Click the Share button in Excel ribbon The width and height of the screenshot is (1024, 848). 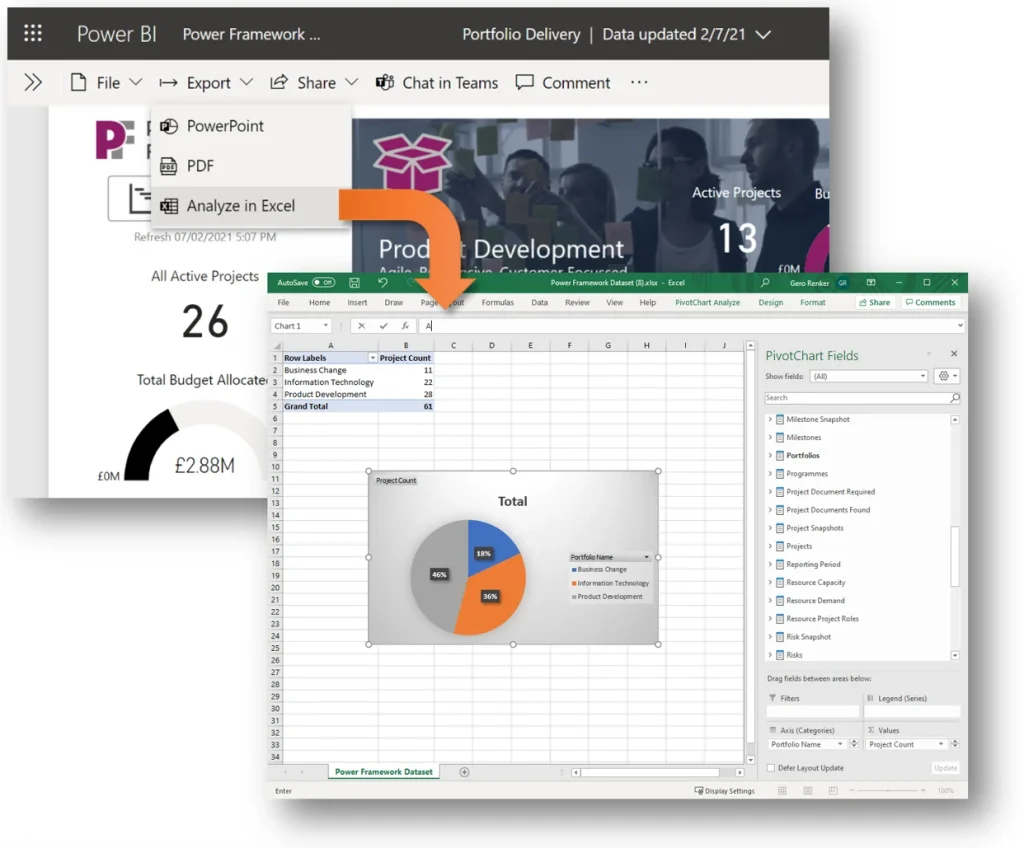[x=875, y=302]
